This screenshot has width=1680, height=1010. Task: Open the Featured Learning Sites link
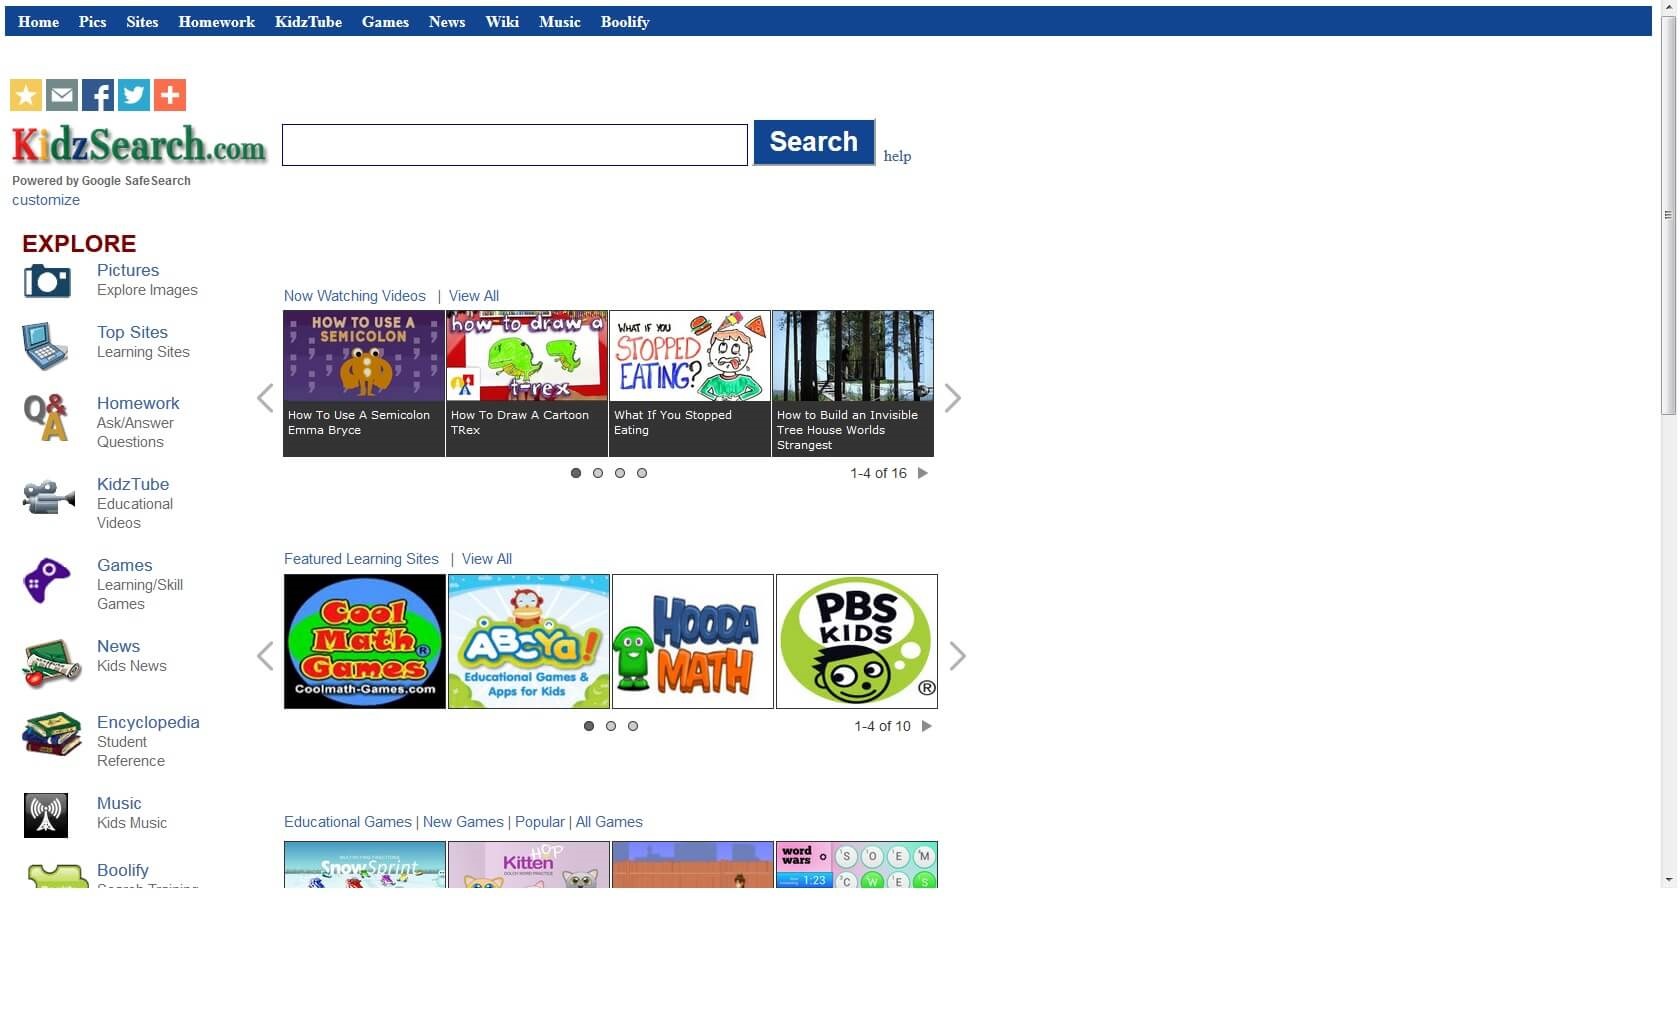tap(361, 559)
